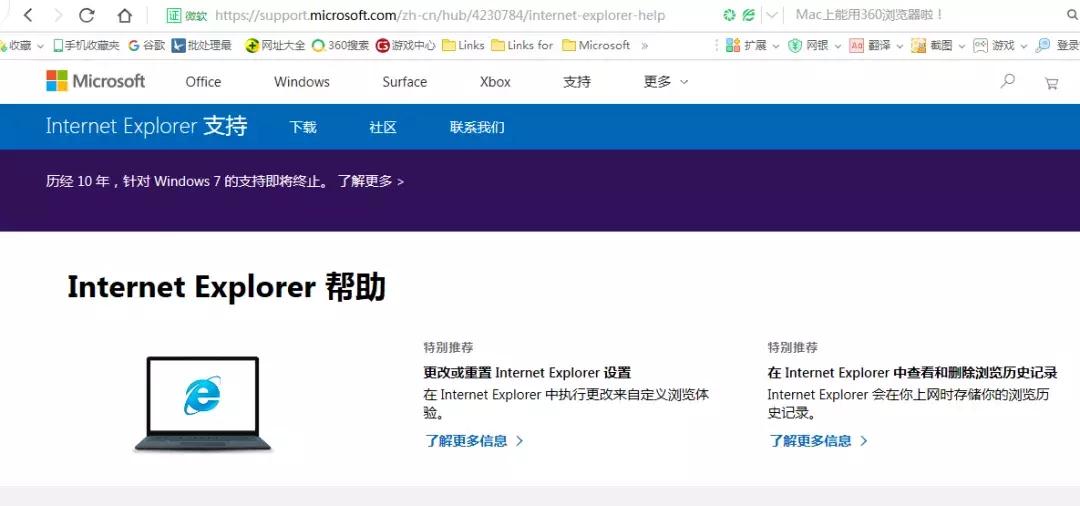Open the Xbox menu item
Screen dimensions: 1080x506
495,82
